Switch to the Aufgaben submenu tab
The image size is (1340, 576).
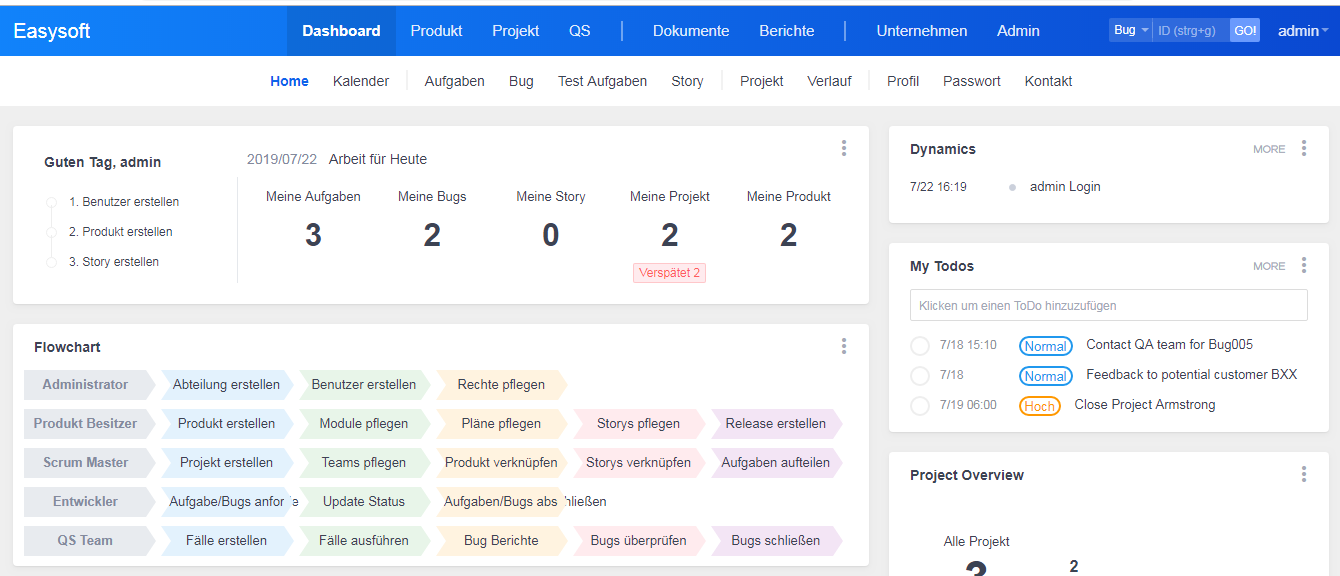coord(454,81)
